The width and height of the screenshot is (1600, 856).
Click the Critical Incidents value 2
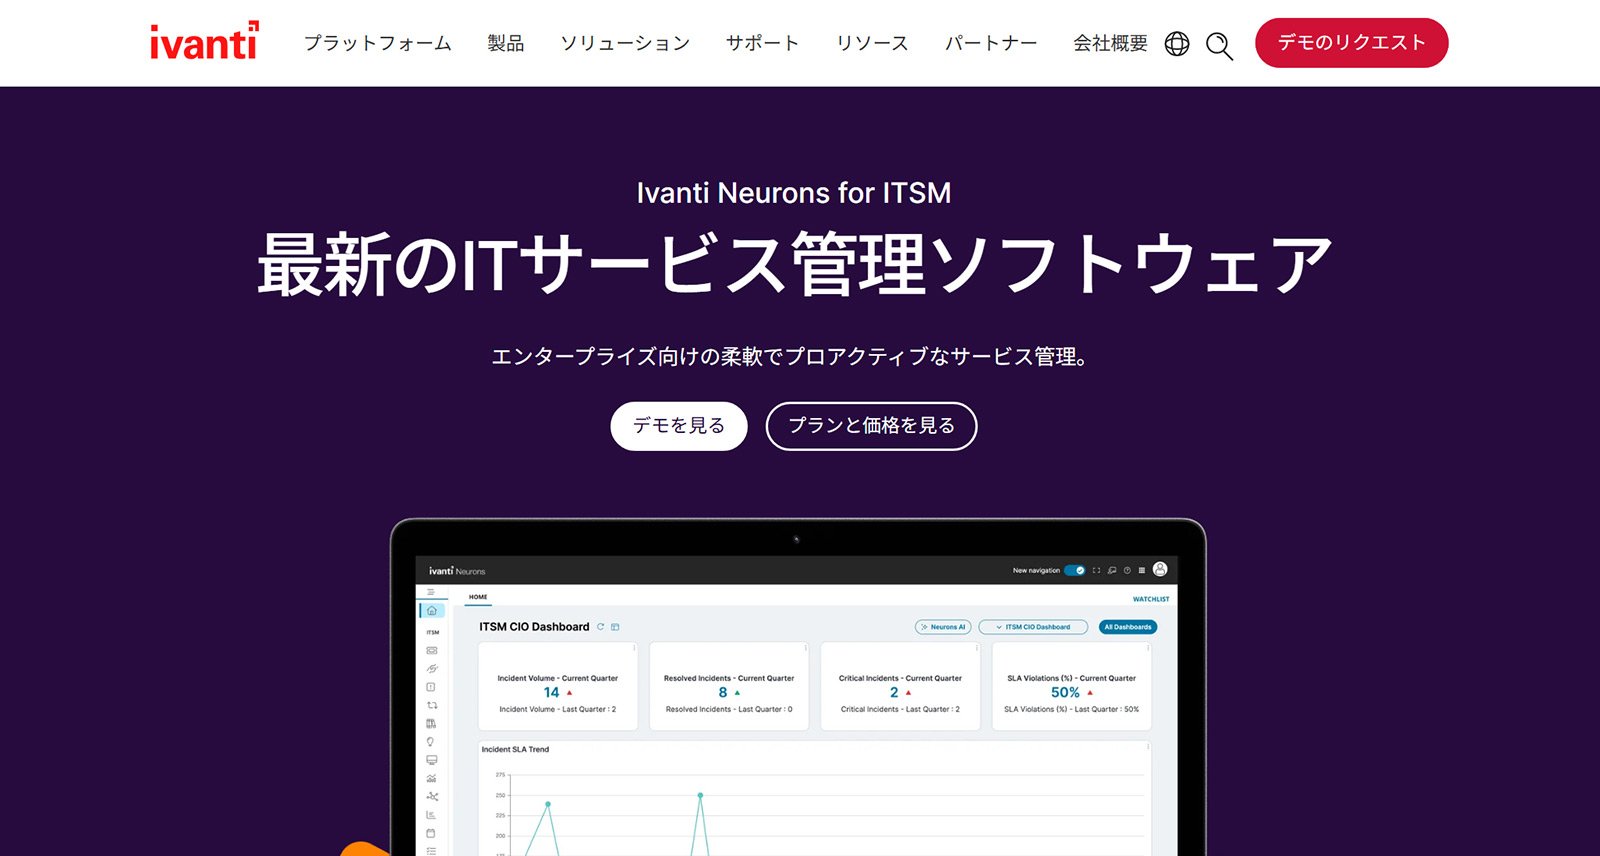tap(894, 692)
